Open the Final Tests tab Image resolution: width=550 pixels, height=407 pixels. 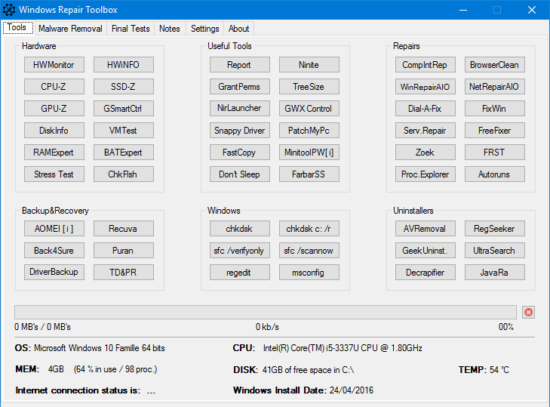[130, 28]
